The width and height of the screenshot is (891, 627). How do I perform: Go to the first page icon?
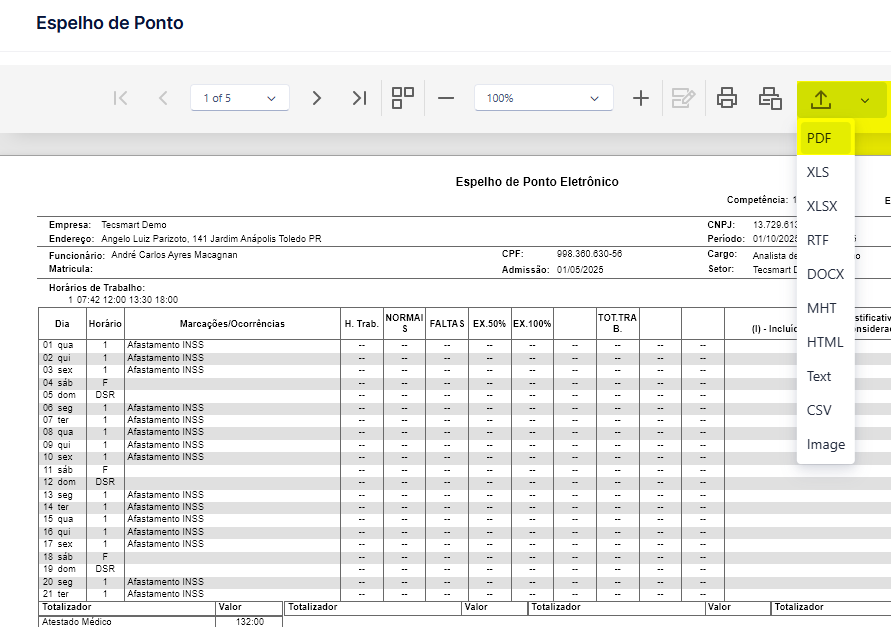coord(120,98)
